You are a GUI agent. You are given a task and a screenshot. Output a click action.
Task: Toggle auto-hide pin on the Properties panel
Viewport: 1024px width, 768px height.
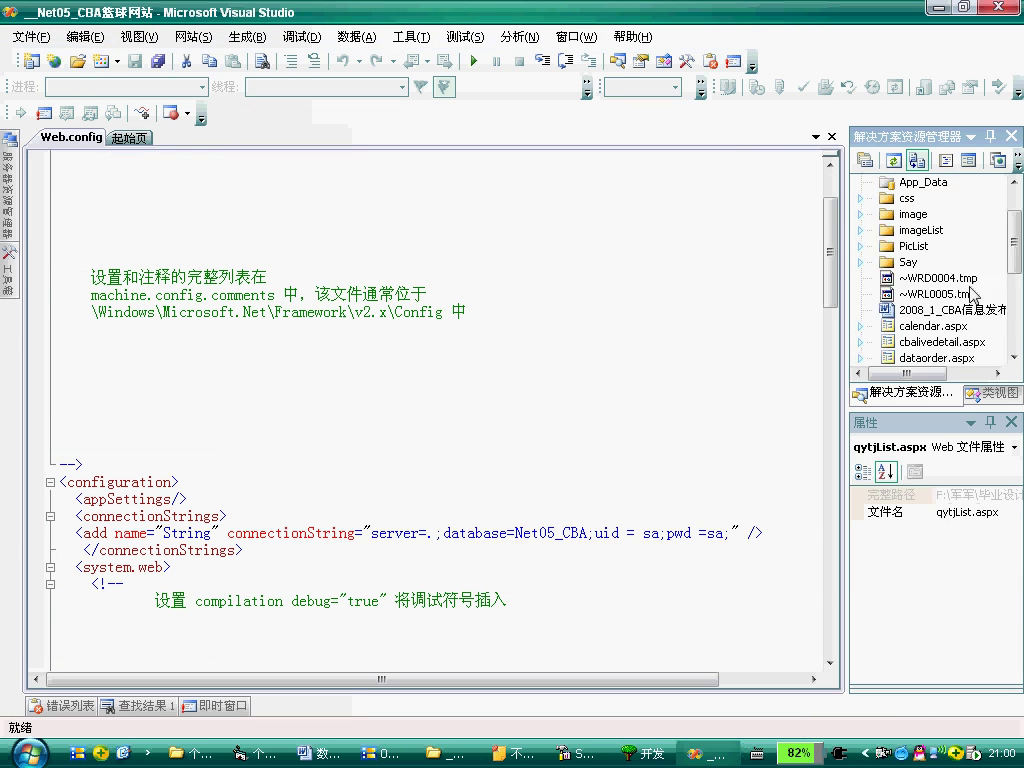pyautogui.click(x=991, y=422)
